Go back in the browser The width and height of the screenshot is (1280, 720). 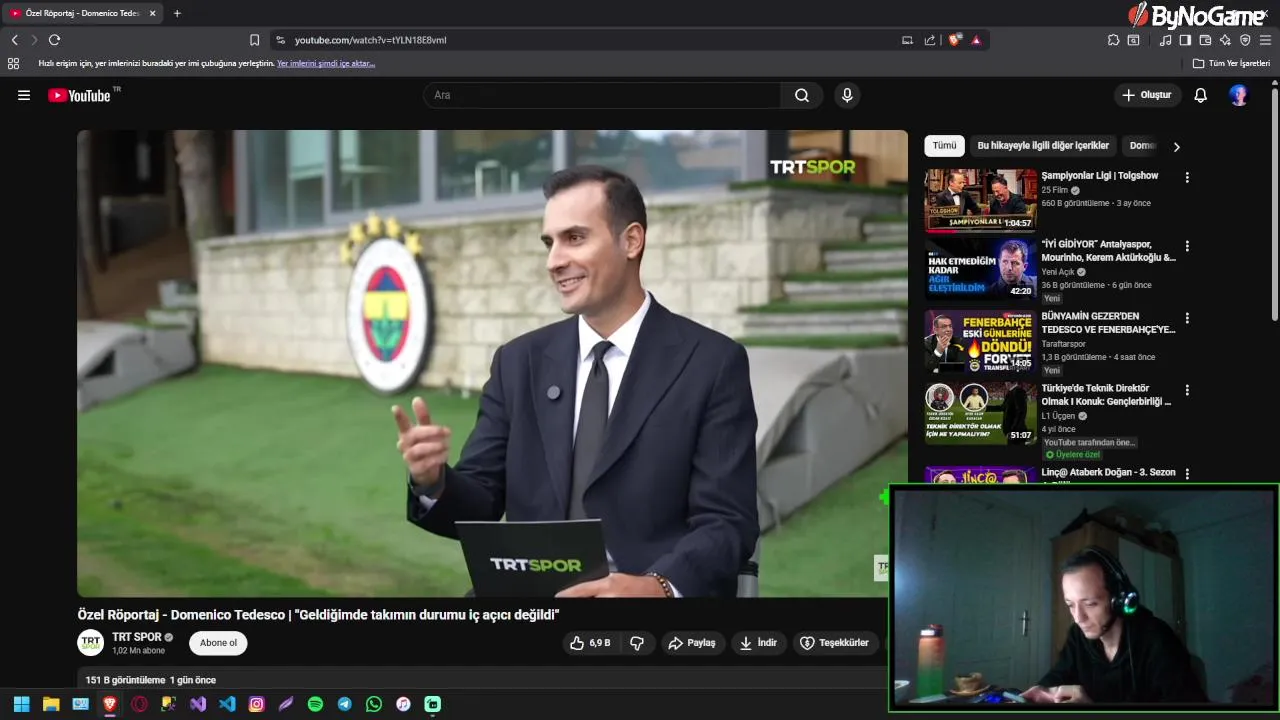point(15,40)
